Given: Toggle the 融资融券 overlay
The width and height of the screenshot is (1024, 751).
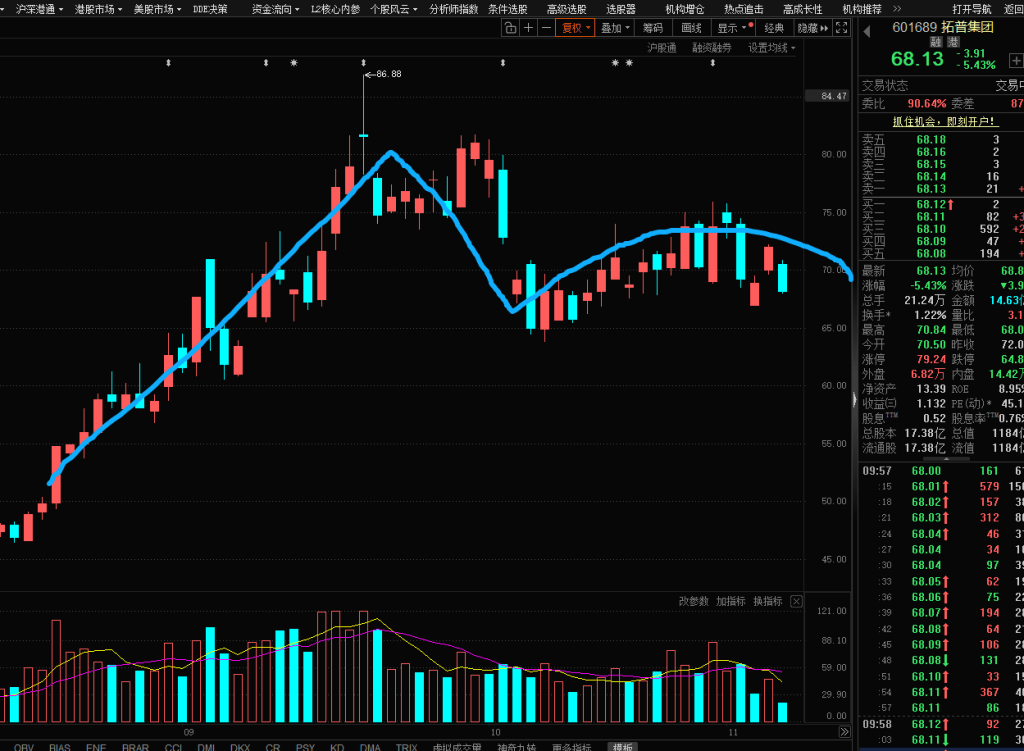Looking at the screenshot, I should [712, 48].
